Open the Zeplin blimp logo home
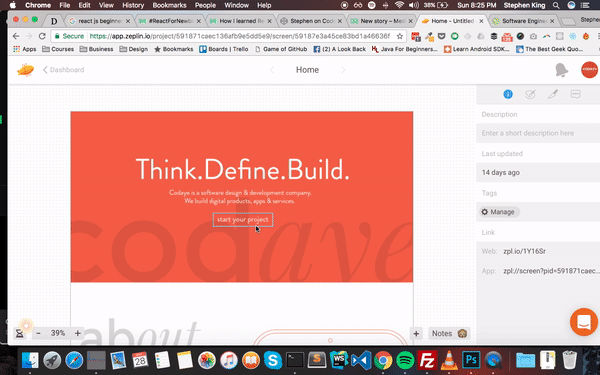This screenshot has height=375, width=600. (x=25, y=70)
